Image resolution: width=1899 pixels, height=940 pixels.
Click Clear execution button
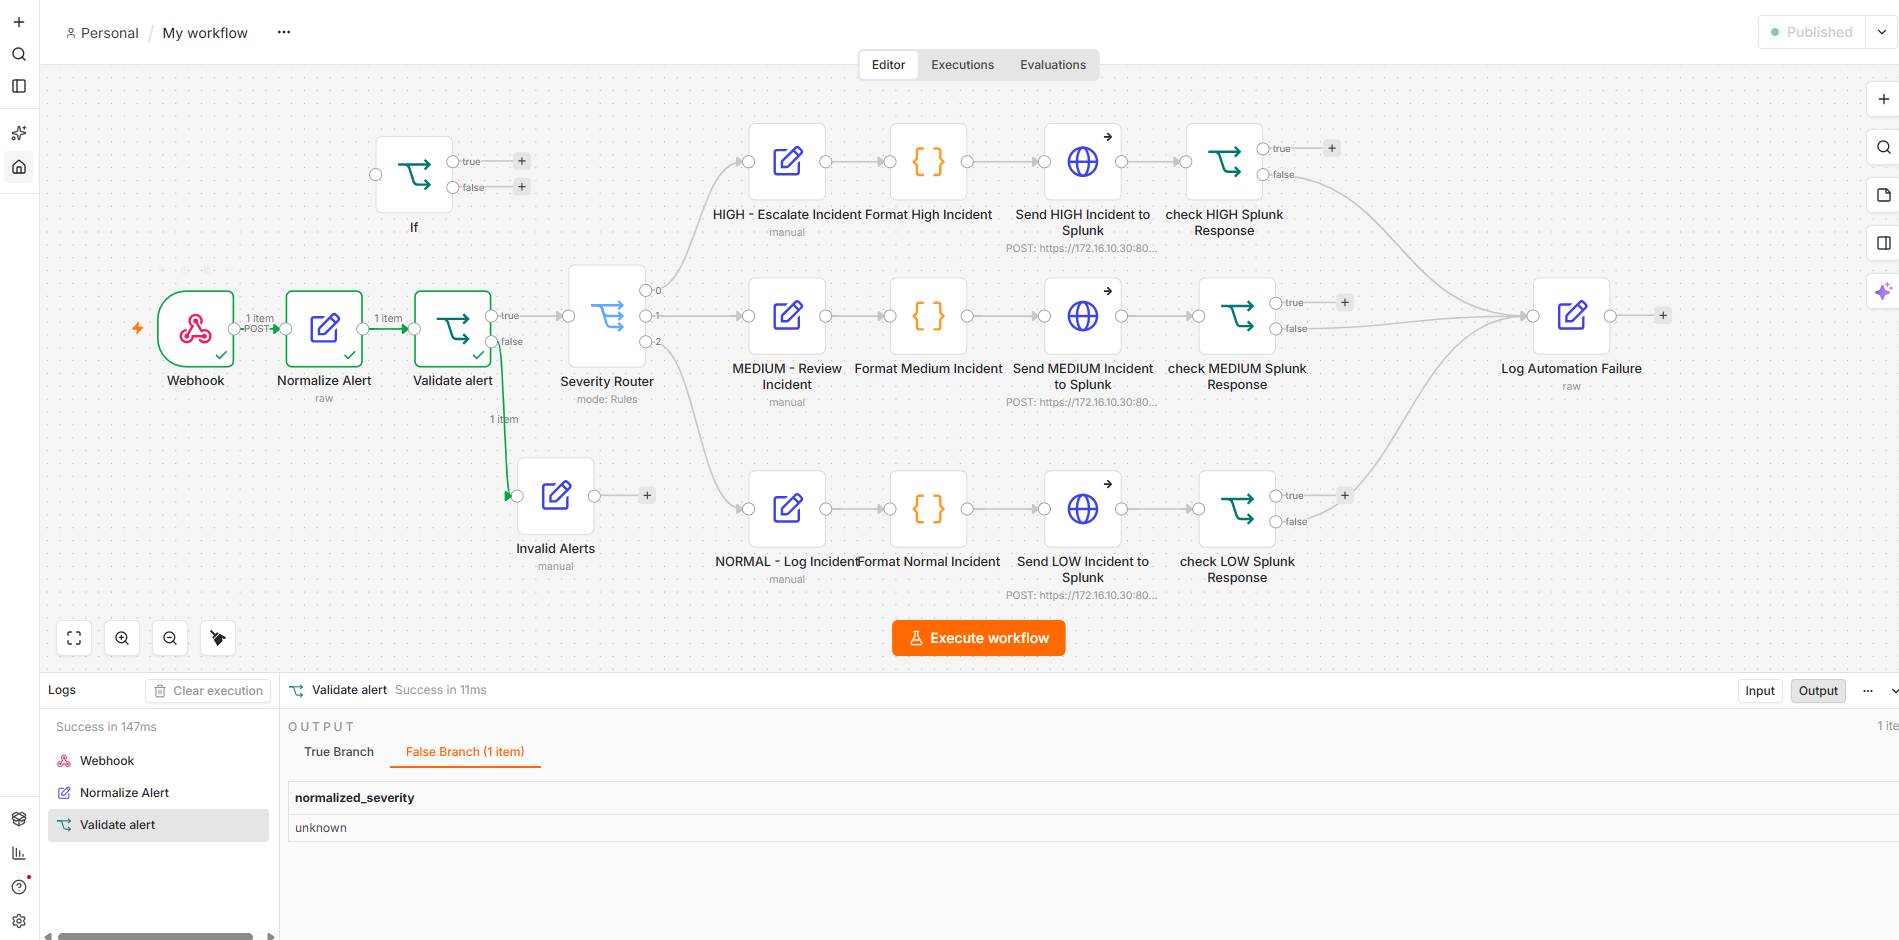(208, 691)
